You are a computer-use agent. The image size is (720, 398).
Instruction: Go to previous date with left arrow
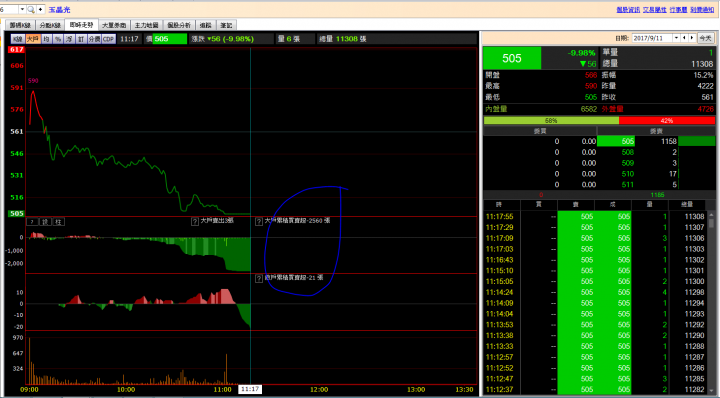click(x=684, y=38)
